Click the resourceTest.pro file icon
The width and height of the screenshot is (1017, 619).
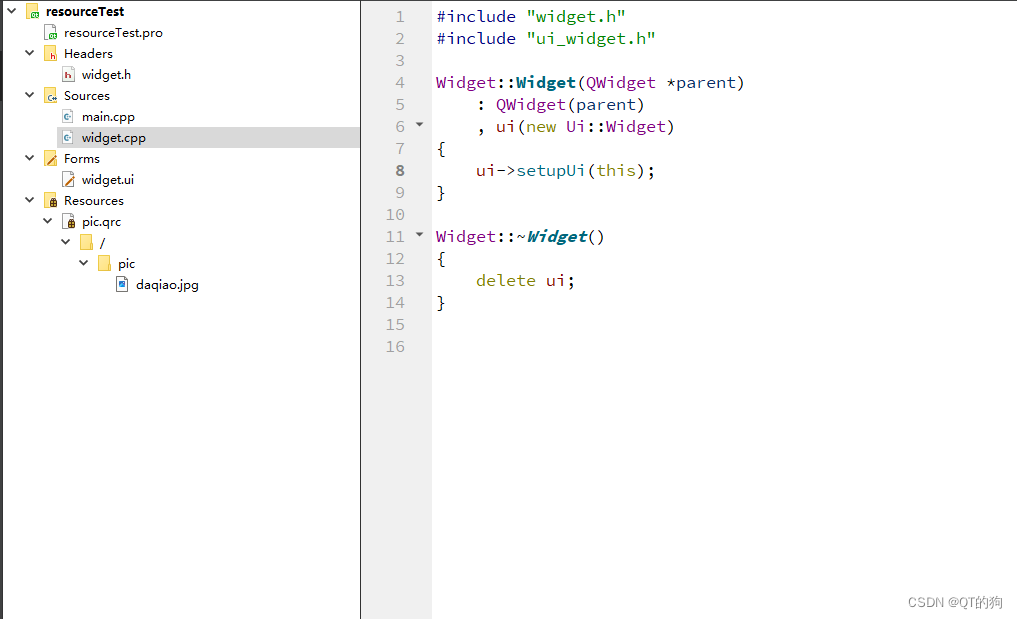point(51,32)
